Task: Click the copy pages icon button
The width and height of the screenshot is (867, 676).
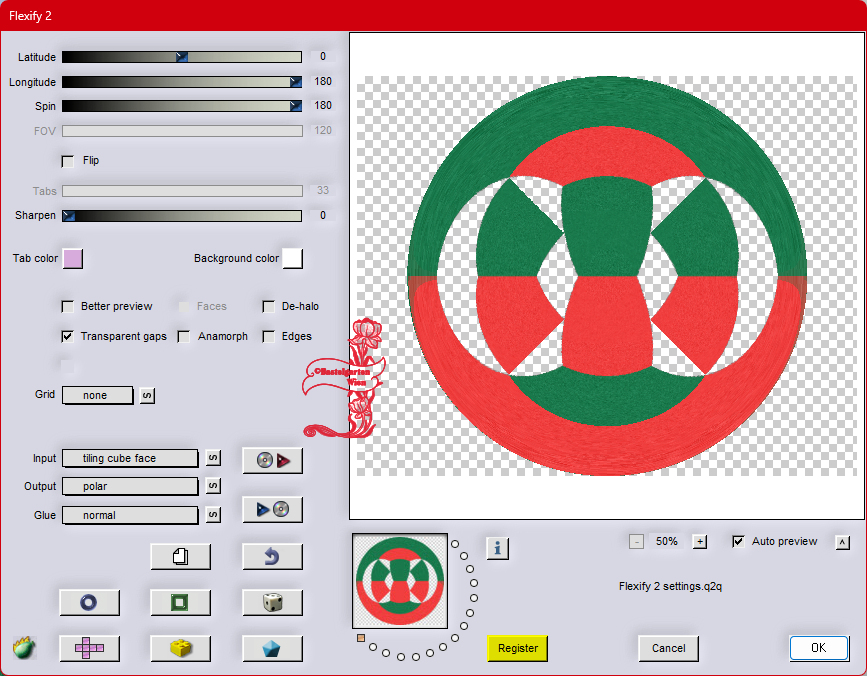Action: (180, 556)
